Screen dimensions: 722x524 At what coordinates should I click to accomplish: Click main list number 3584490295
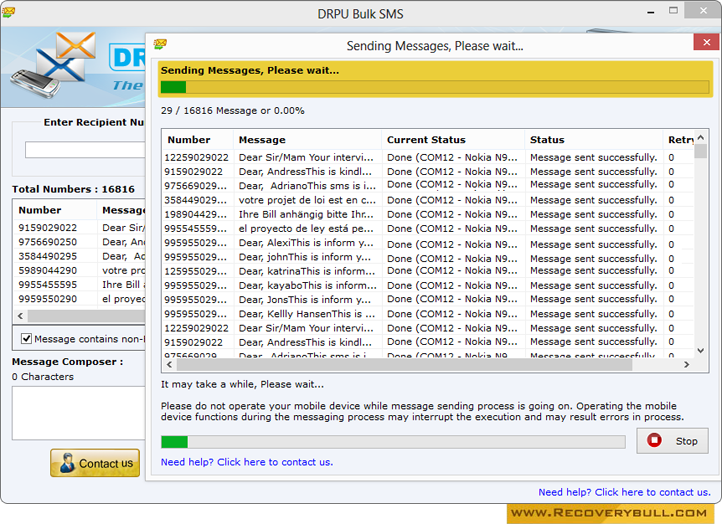[x=48, y=256]
